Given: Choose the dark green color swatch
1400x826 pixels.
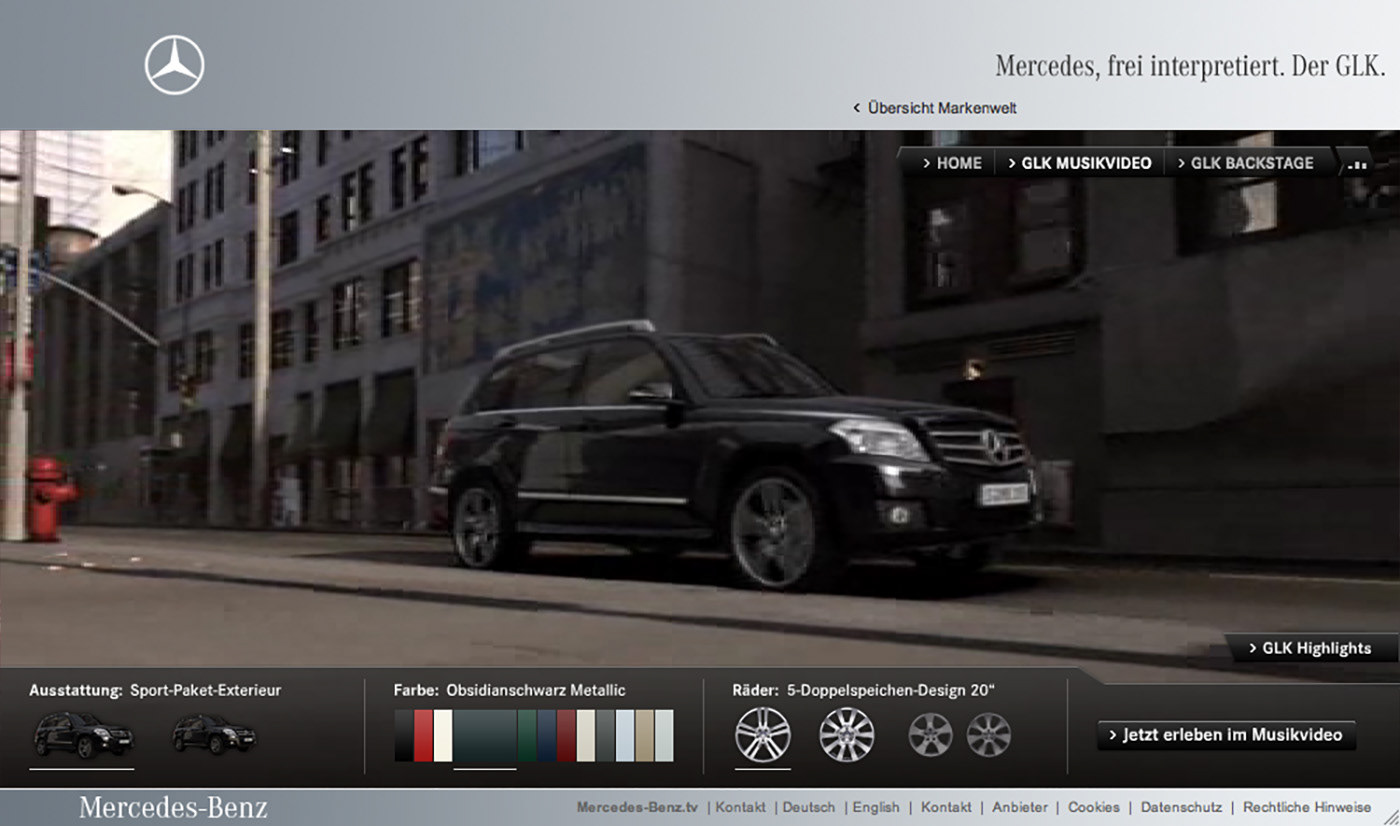Looking at the screenshot, I should (527, 736).
